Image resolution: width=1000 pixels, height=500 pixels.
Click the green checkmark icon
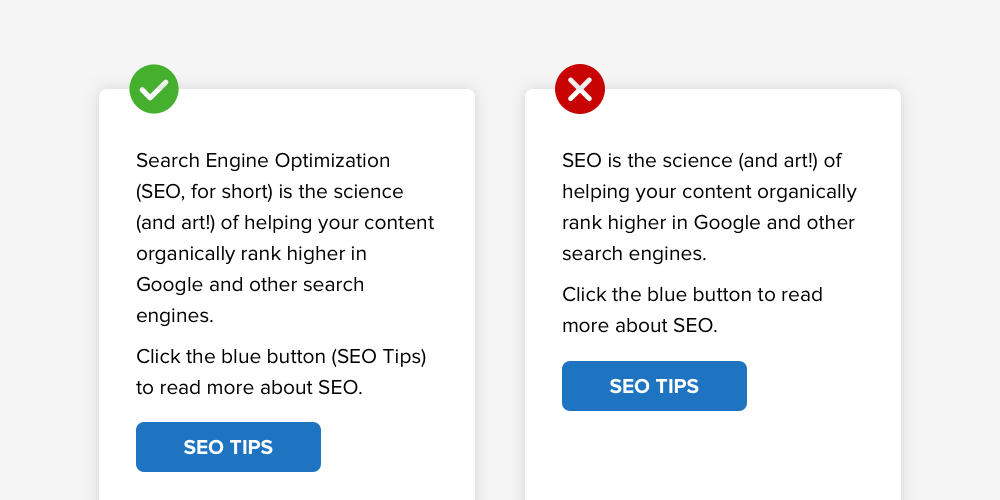click(x=154, y=89)
